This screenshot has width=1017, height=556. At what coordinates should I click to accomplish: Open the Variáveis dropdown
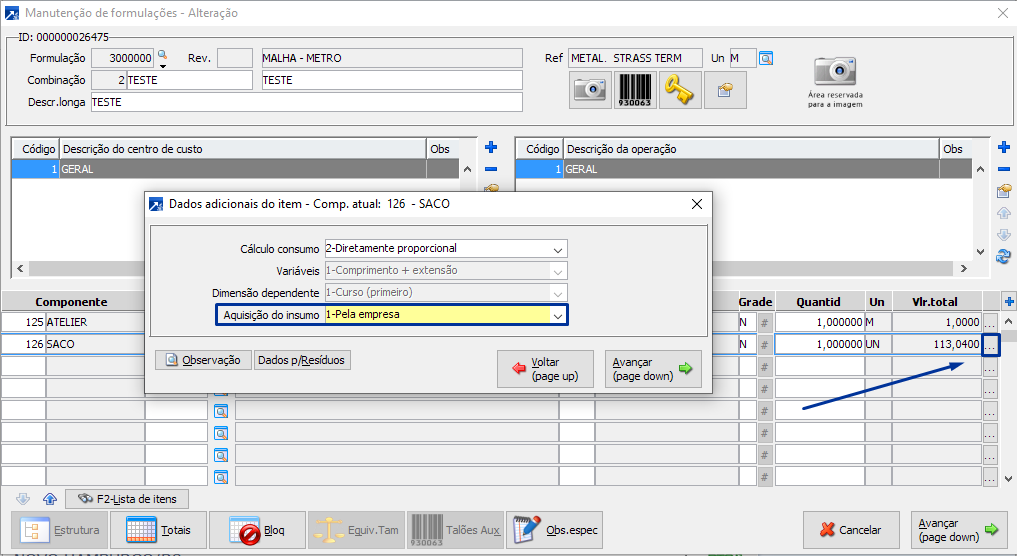557,271
